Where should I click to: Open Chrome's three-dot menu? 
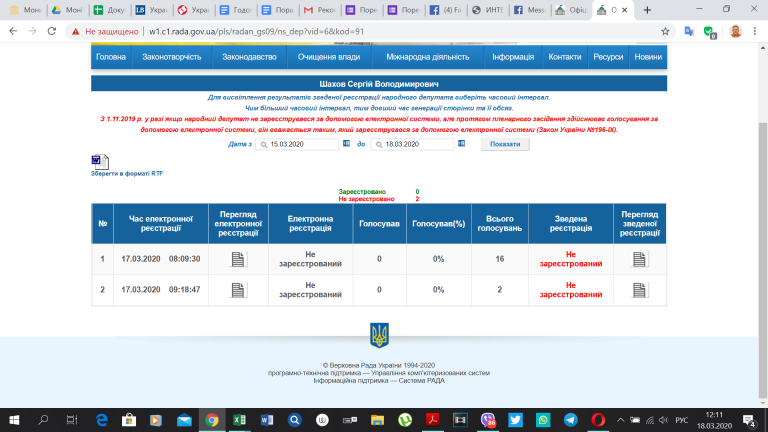[756, 31]
